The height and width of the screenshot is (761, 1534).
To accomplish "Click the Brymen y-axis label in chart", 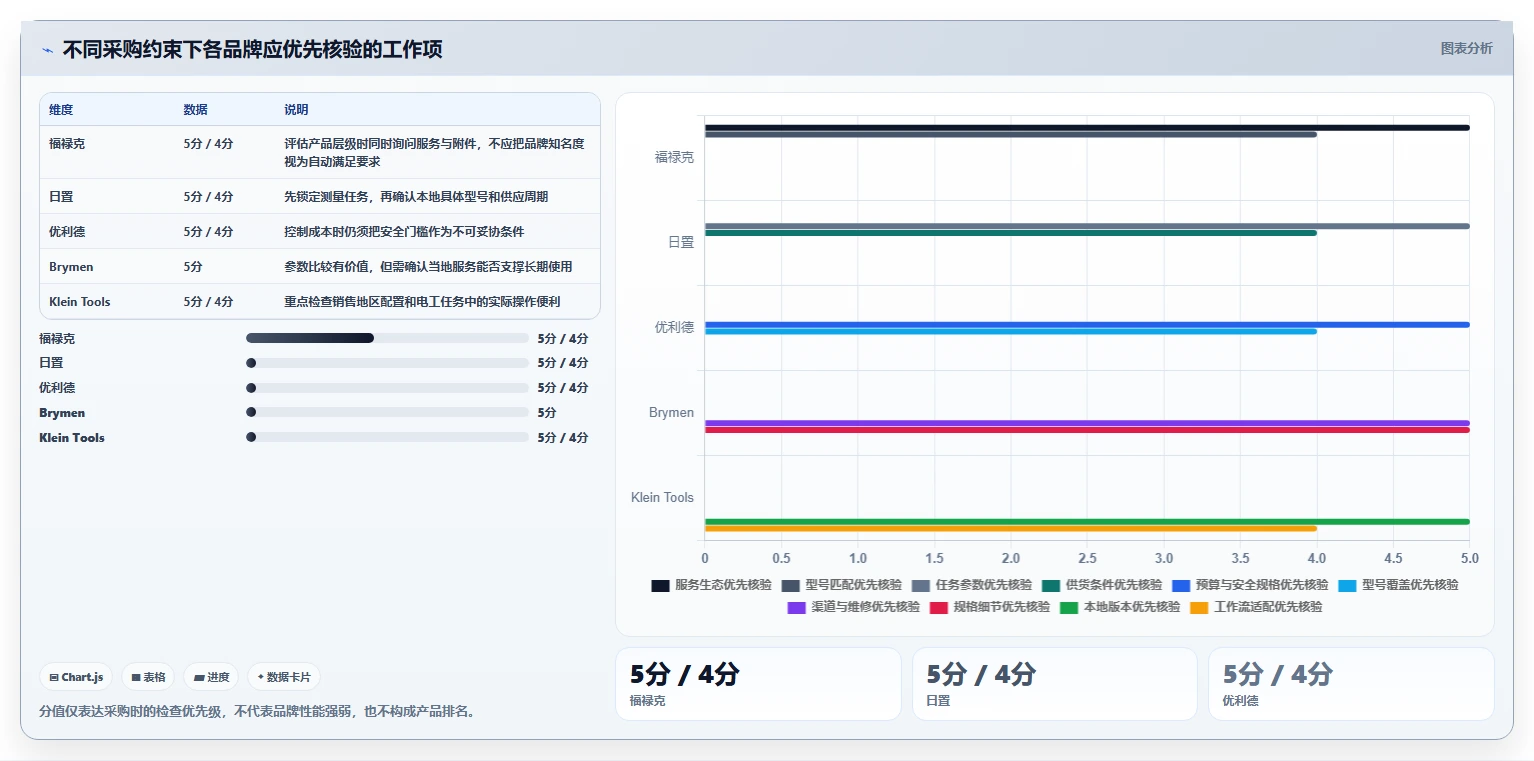I will tap(671, 412).
